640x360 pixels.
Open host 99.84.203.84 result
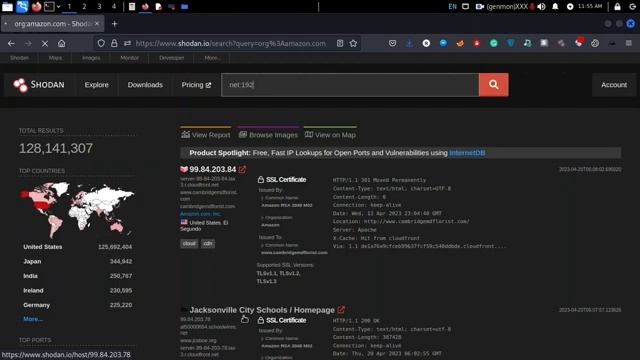213,169
